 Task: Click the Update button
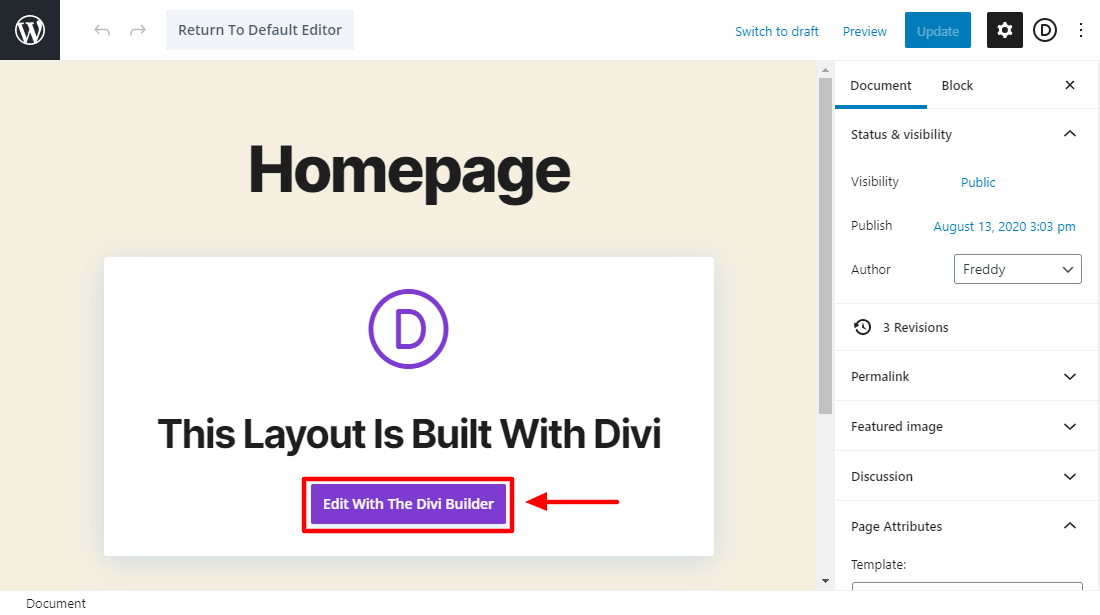(938, 30)
